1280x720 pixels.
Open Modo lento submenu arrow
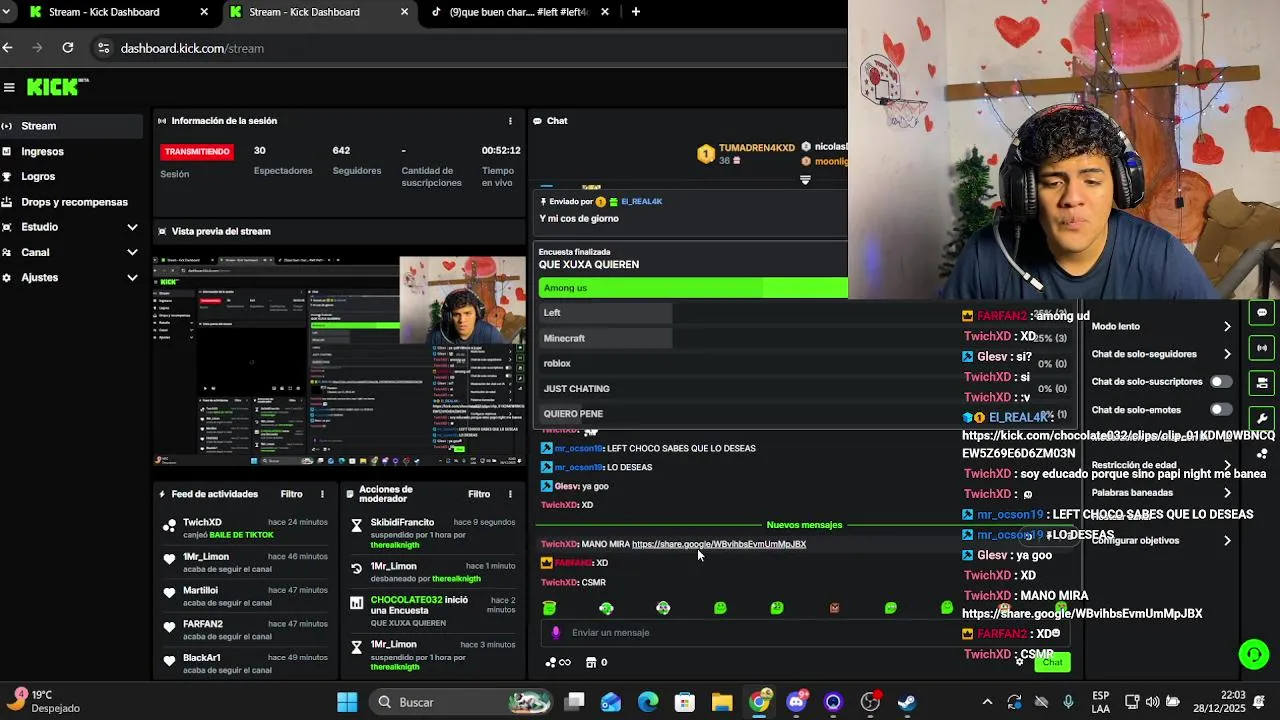(x=1227, y=326)
